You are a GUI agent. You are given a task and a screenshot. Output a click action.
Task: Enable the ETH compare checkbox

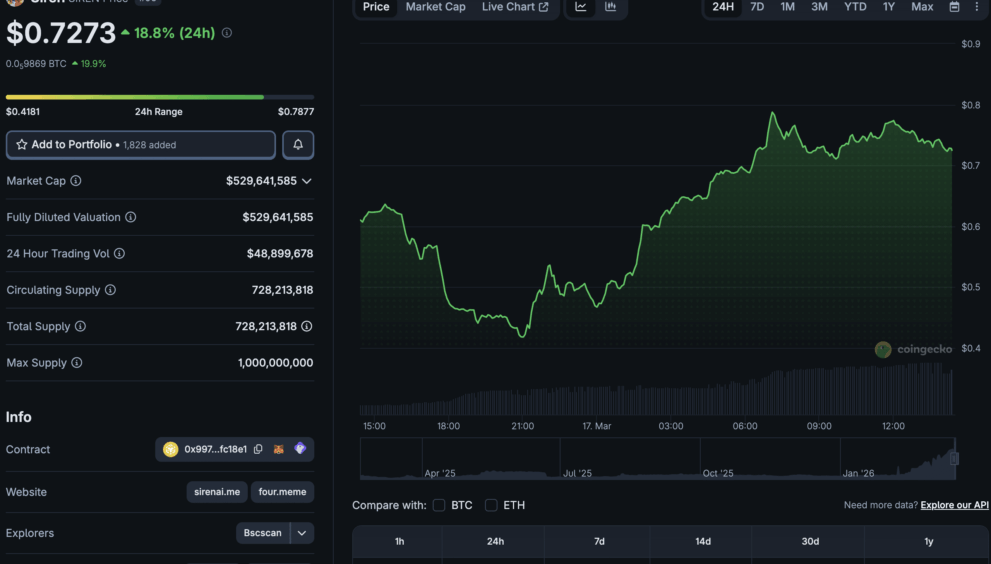click(491, 505)
